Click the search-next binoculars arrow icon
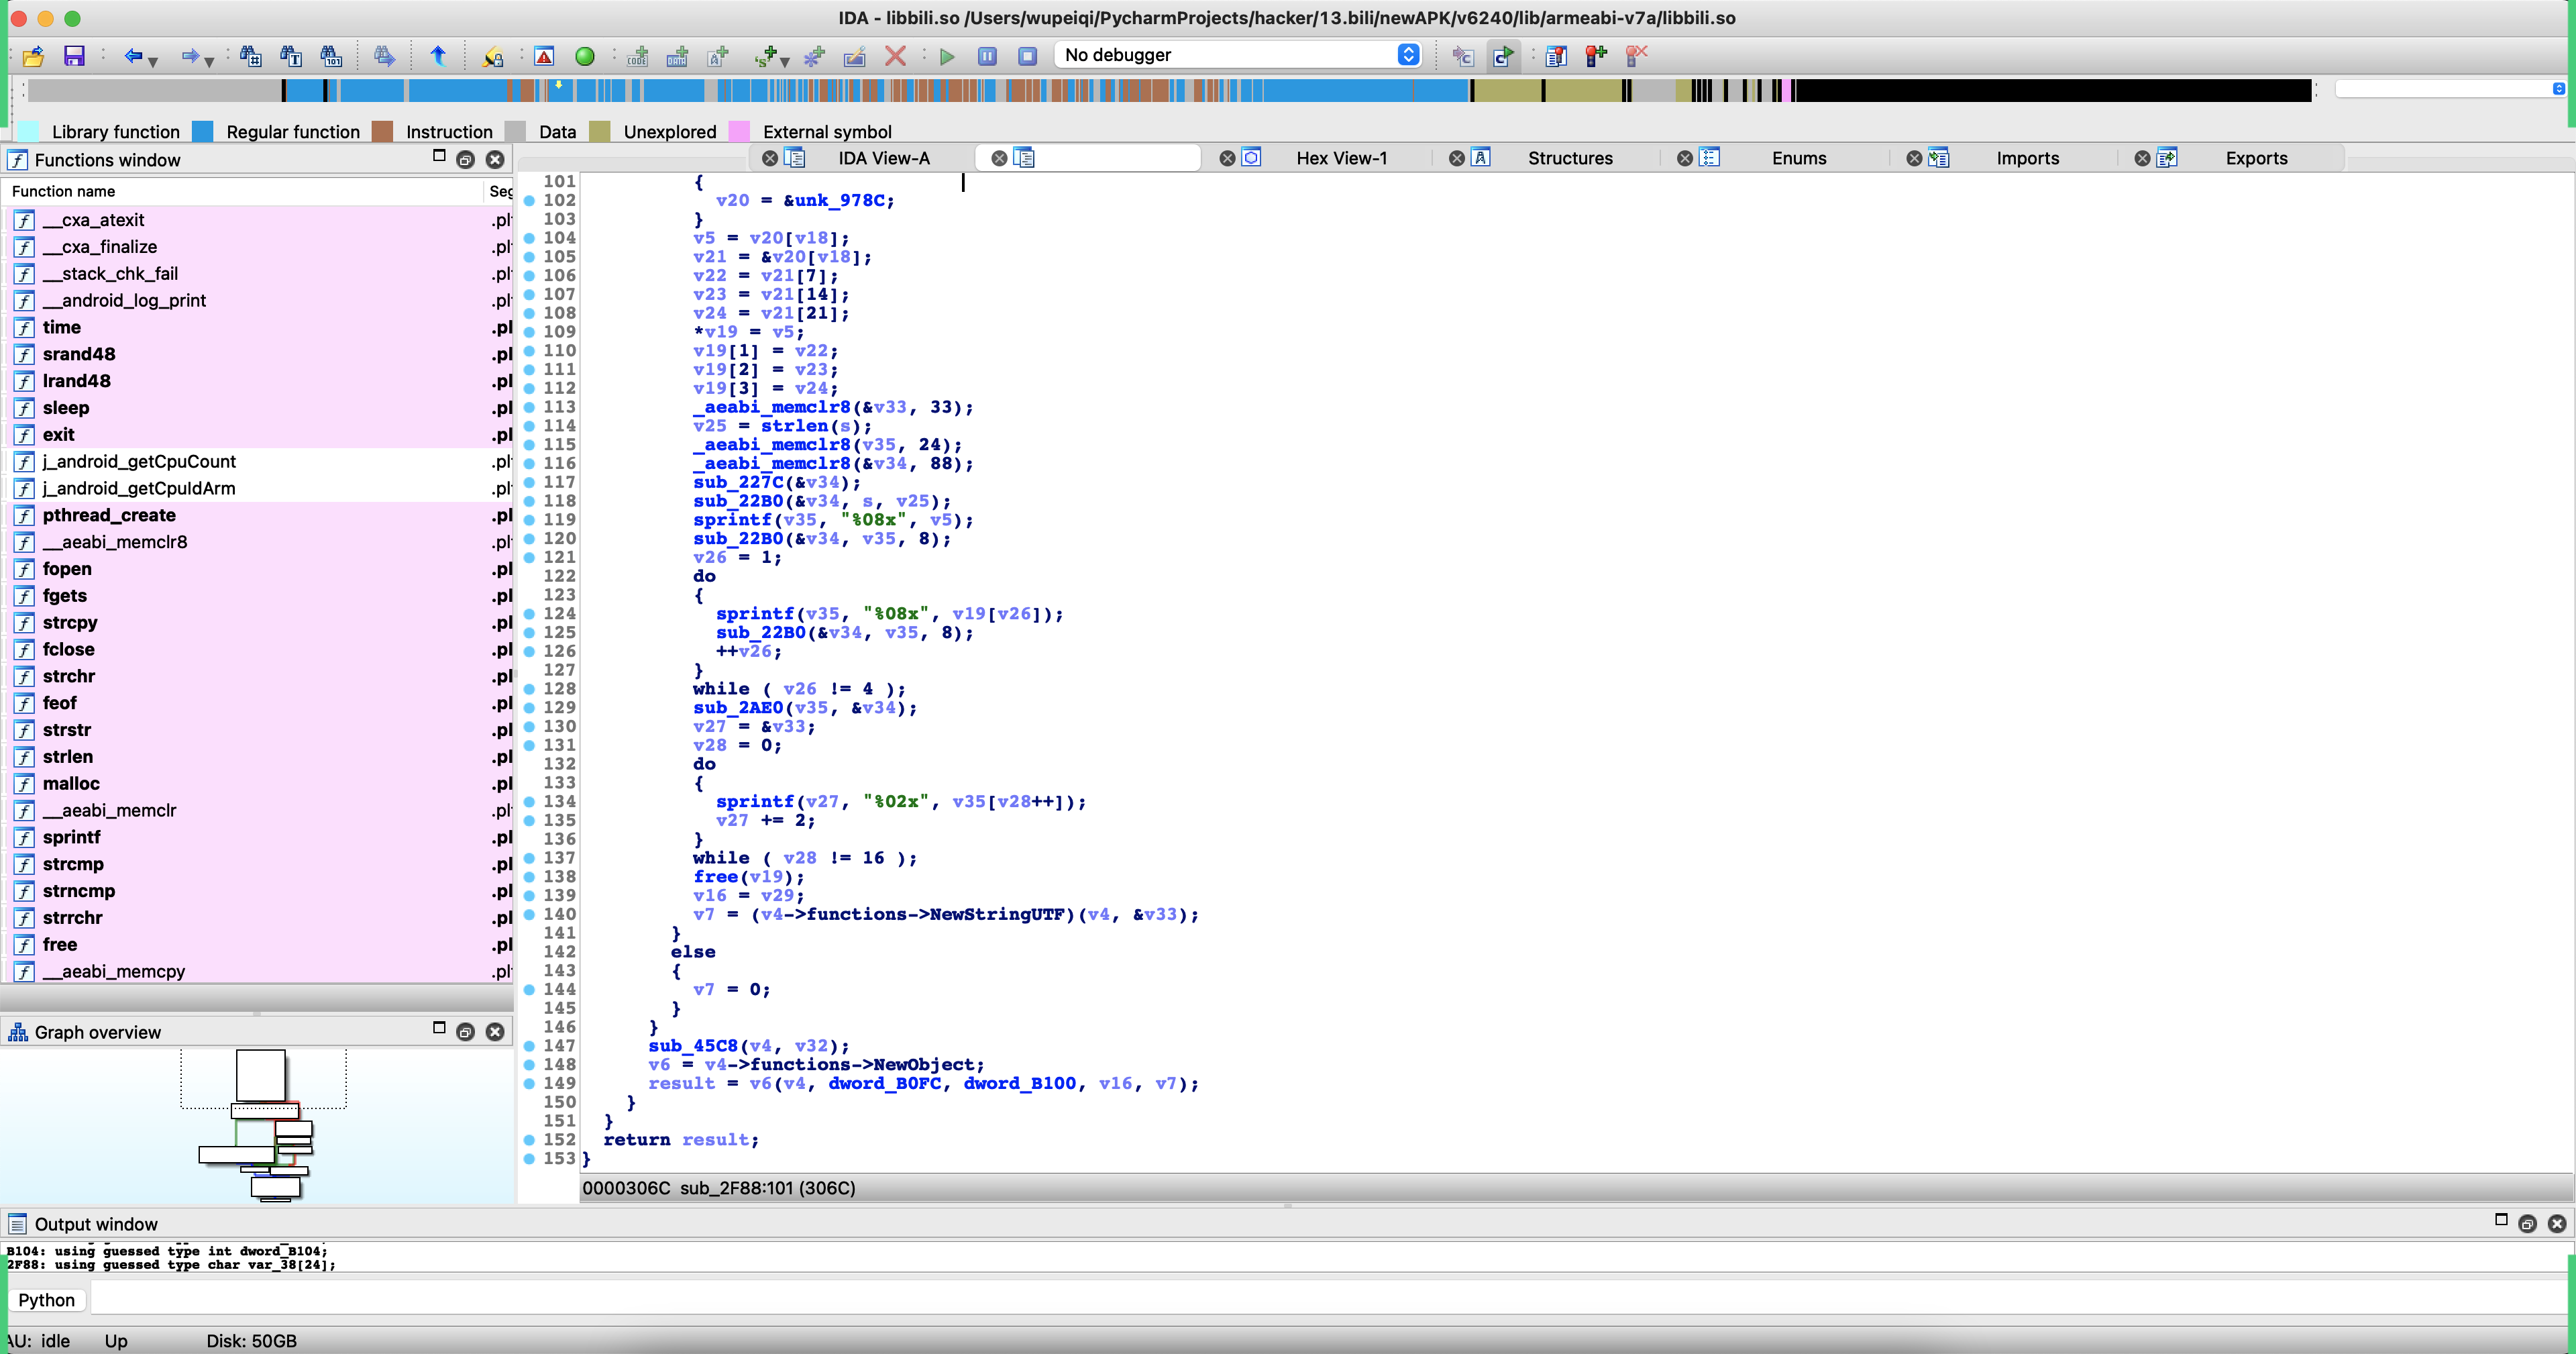This screenshot has height=1354, width=2576. coord(384,56)
